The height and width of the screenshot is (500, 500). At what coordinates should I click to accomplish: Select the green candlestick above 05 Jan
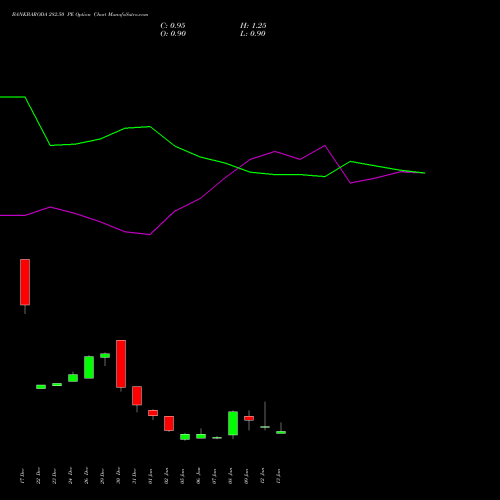click(x=185, y=437)
